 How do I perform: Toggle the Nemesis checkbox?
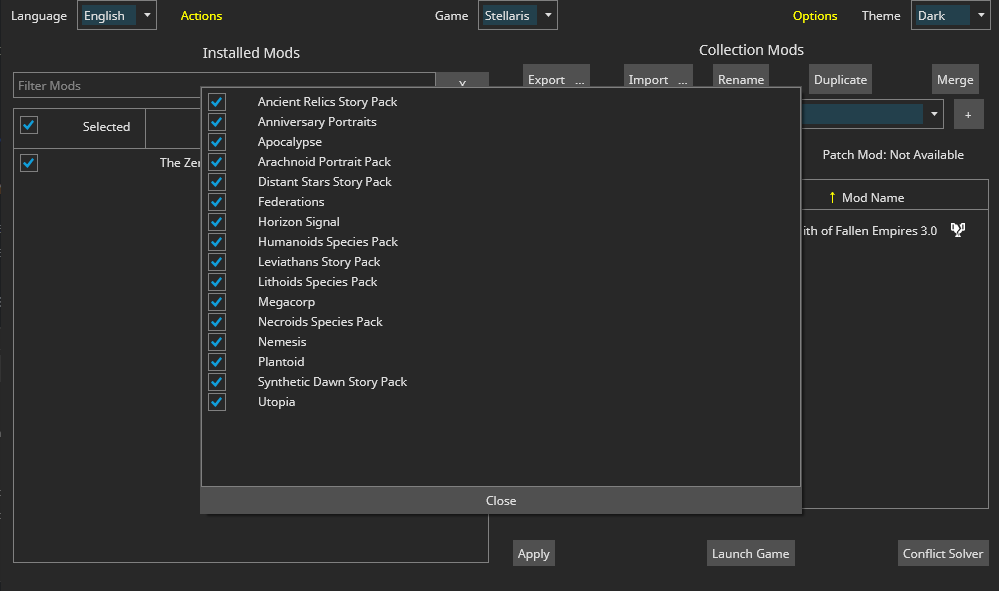coord(217,342)
